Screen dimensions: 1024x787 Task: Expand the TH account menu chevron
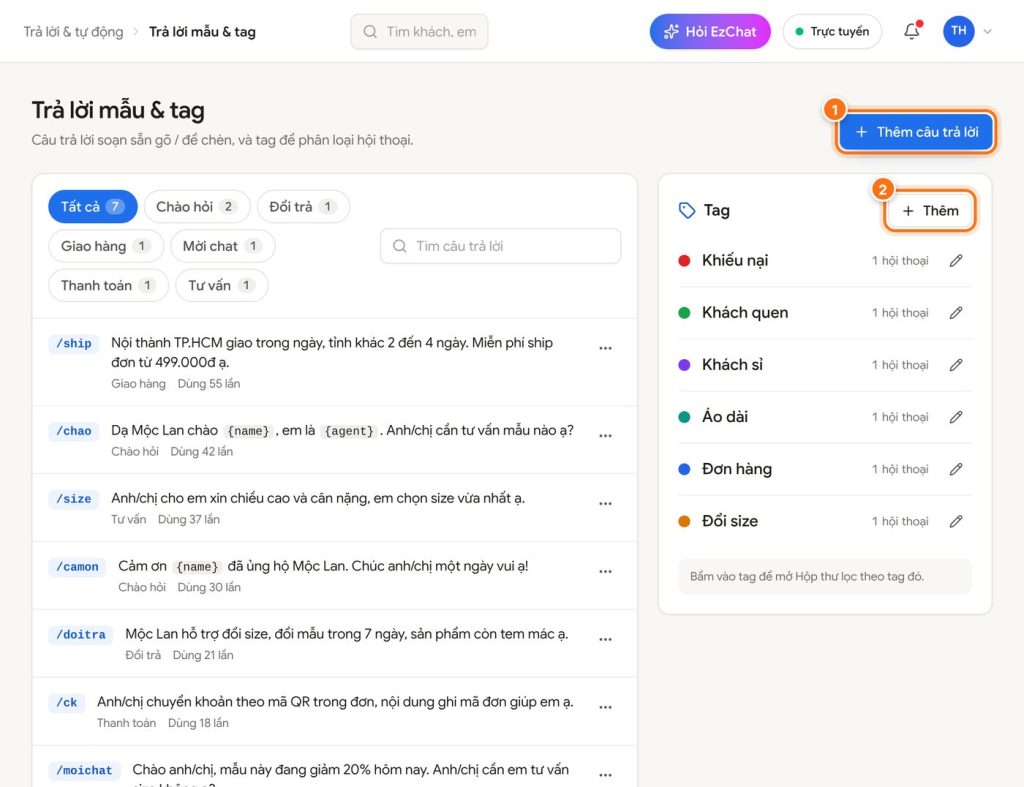[987, 31]
